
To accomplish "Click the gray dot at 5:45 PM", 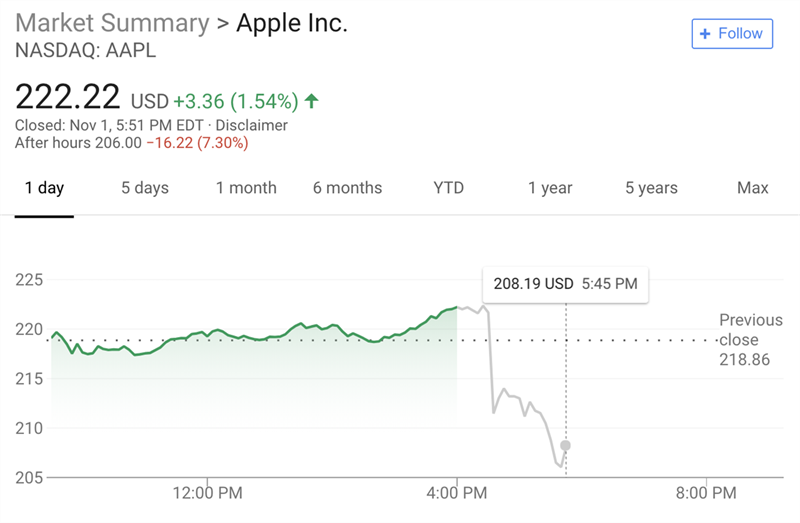I will coord(566,445).
